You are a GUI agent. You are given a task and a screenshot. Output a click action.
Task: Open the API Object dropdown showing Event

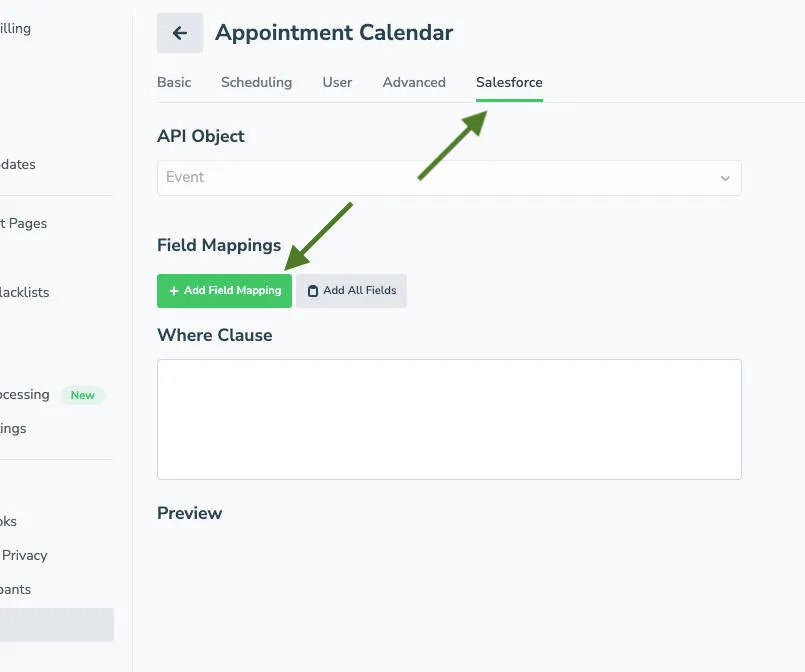(449, 178)
